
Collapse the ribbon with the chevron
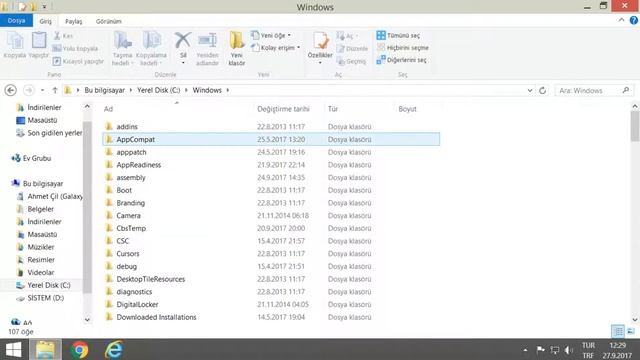tap(621, 20)
